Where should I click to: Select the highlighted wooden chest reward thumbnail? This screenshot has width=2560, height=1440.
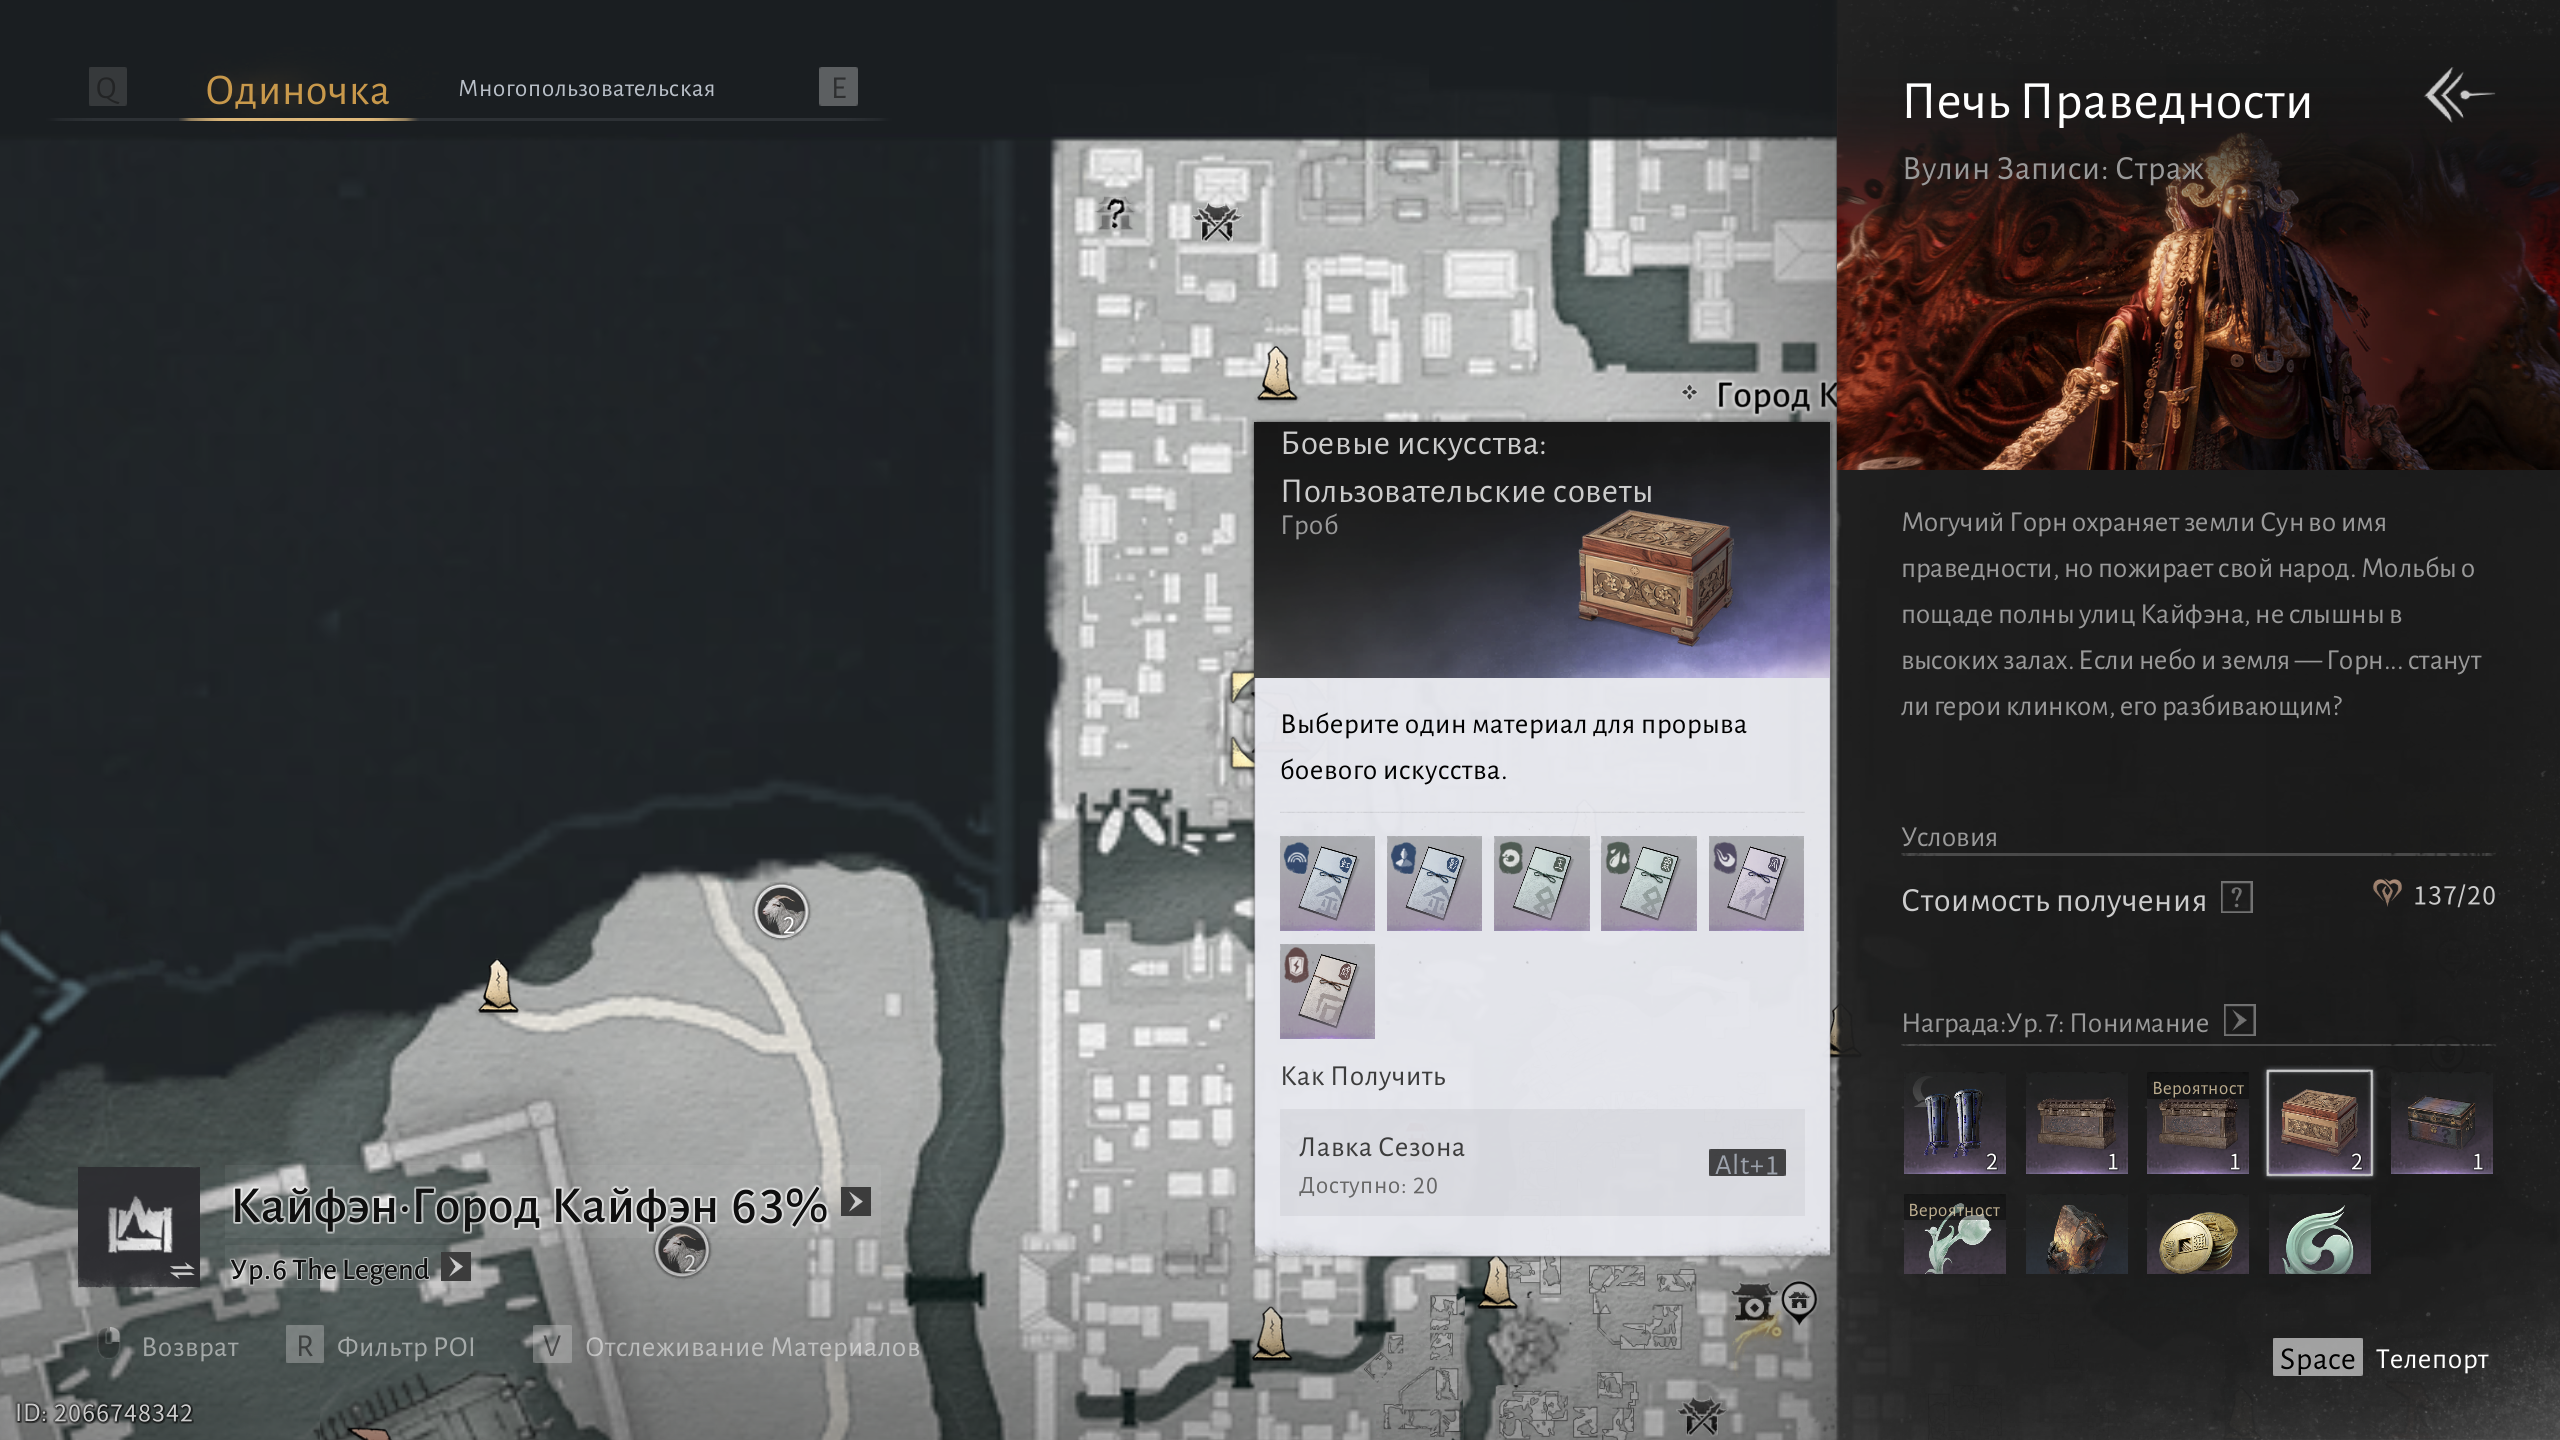[x=2318, y=1122]
